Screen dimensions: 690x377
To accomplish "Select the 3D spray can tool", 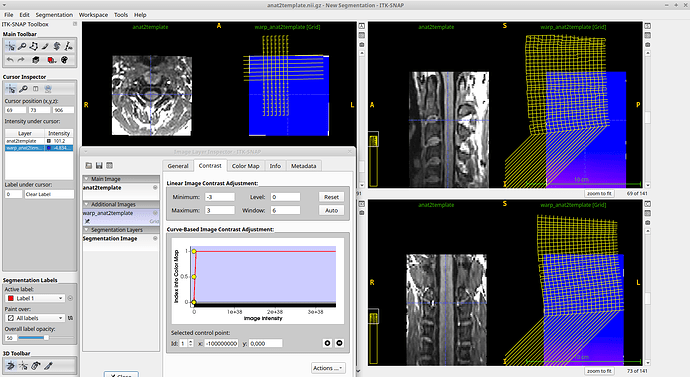I will pyautogui.click(x=36, y=365).
